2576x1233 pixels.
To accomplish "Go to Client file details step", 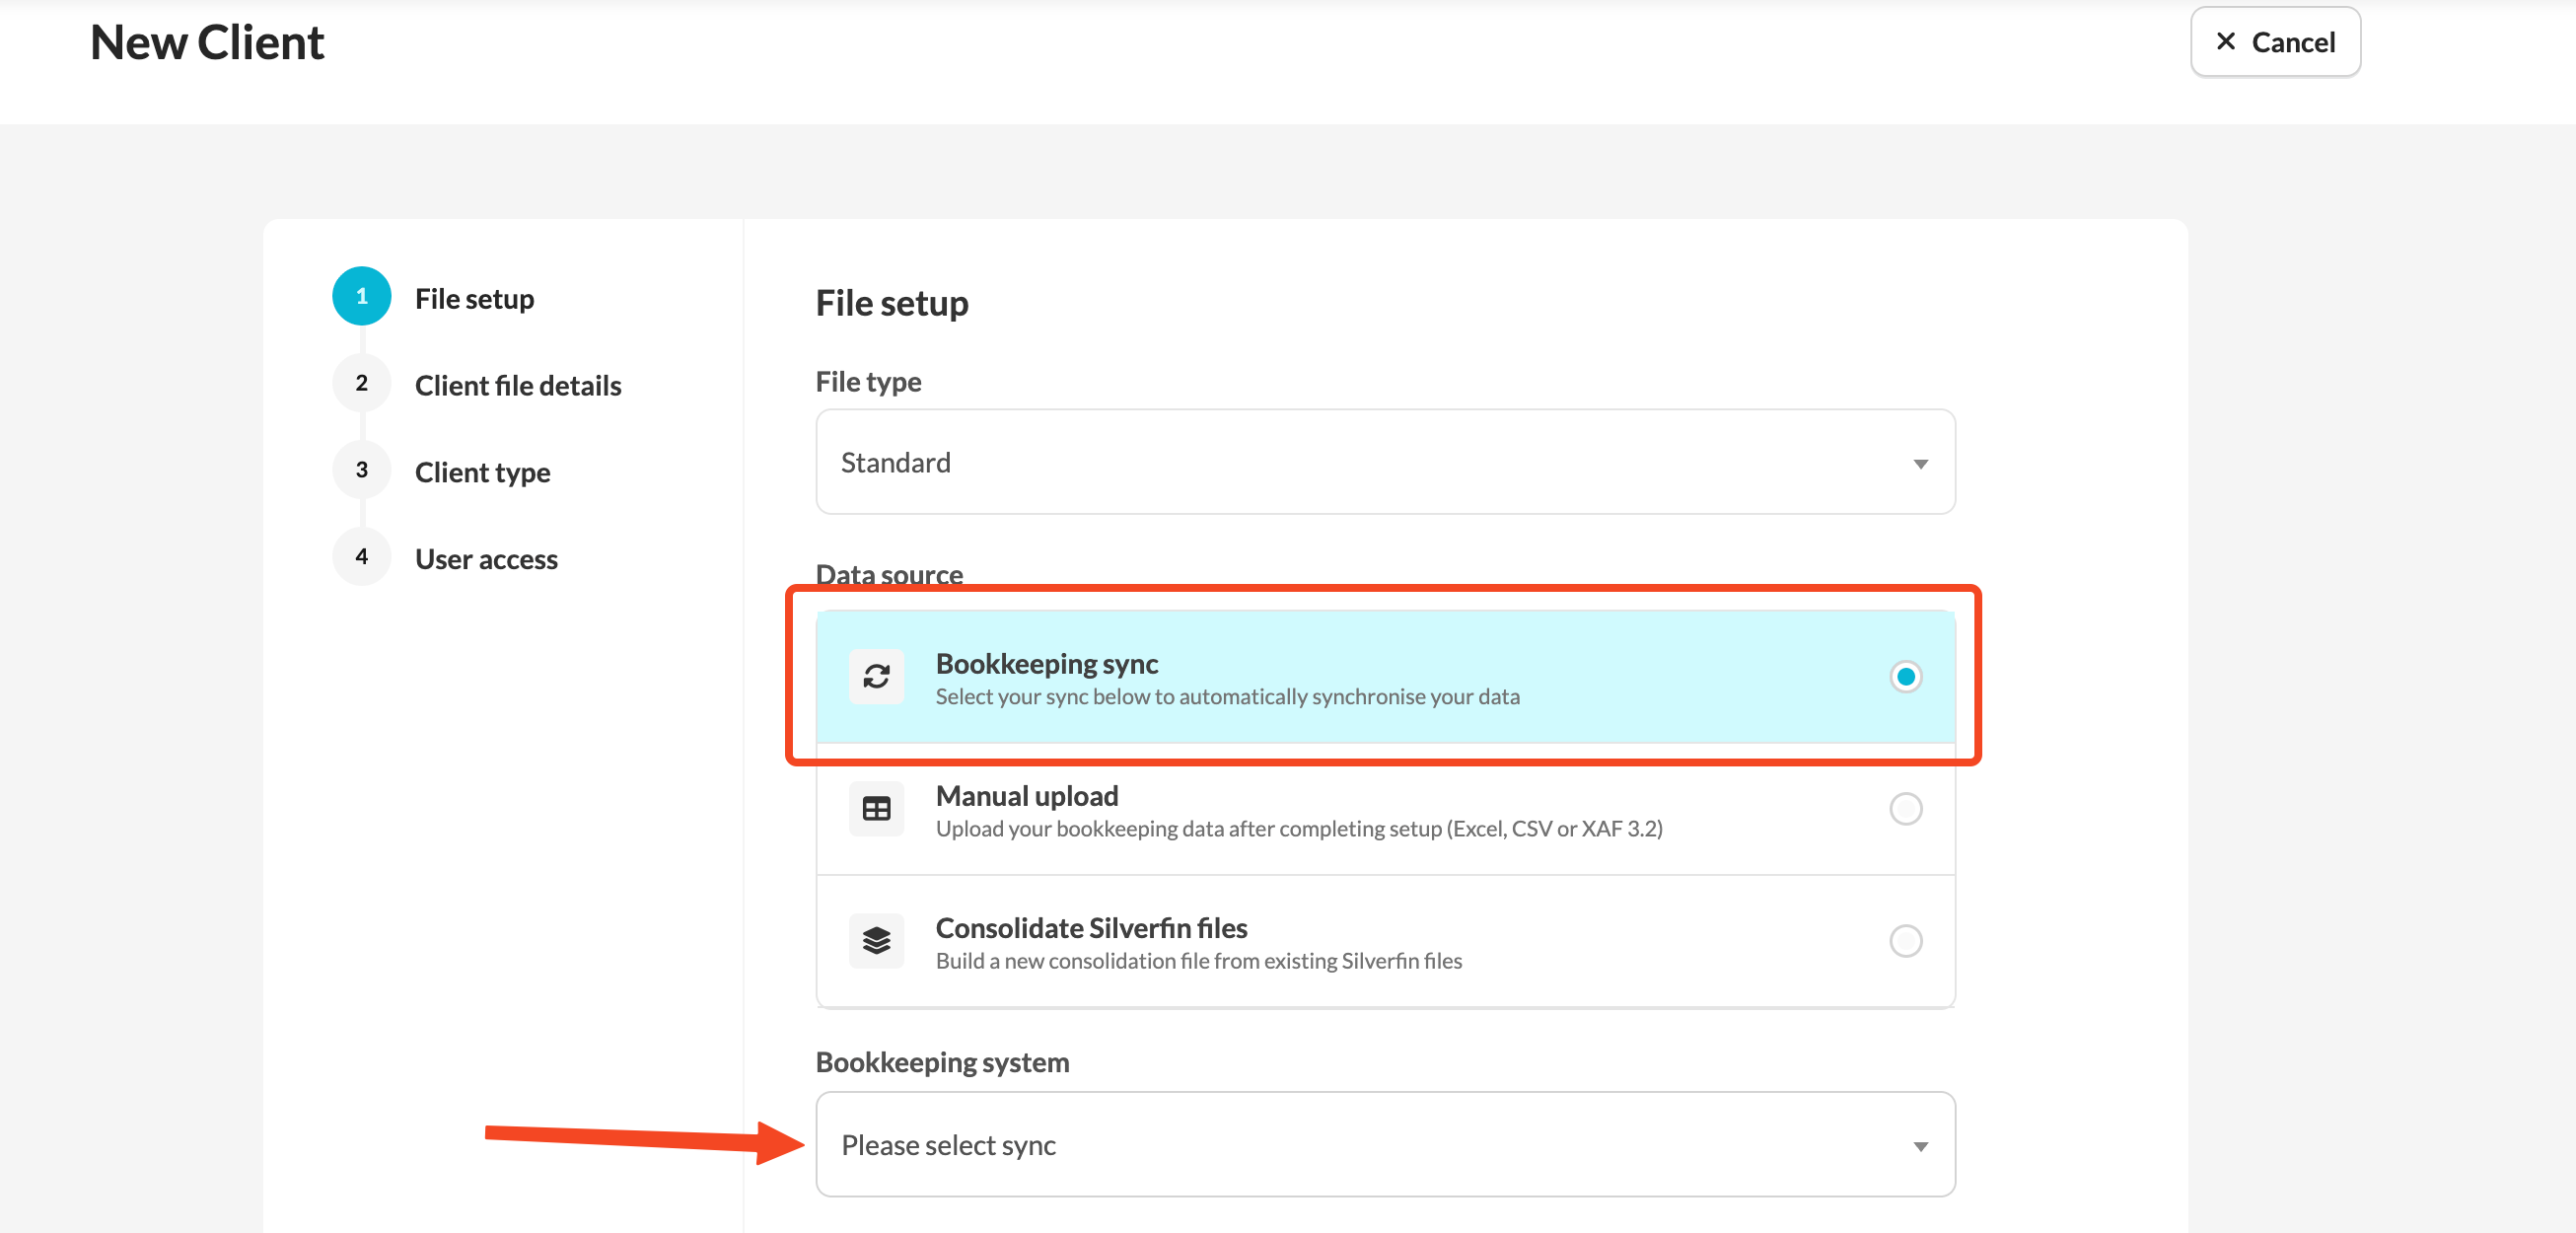I will coord(517,385).
